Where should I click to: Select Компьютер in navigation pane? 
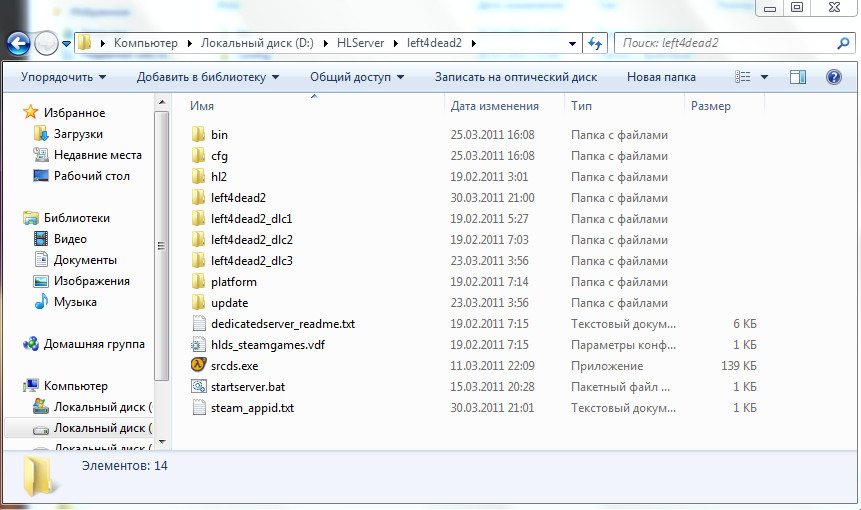point(76,386)
